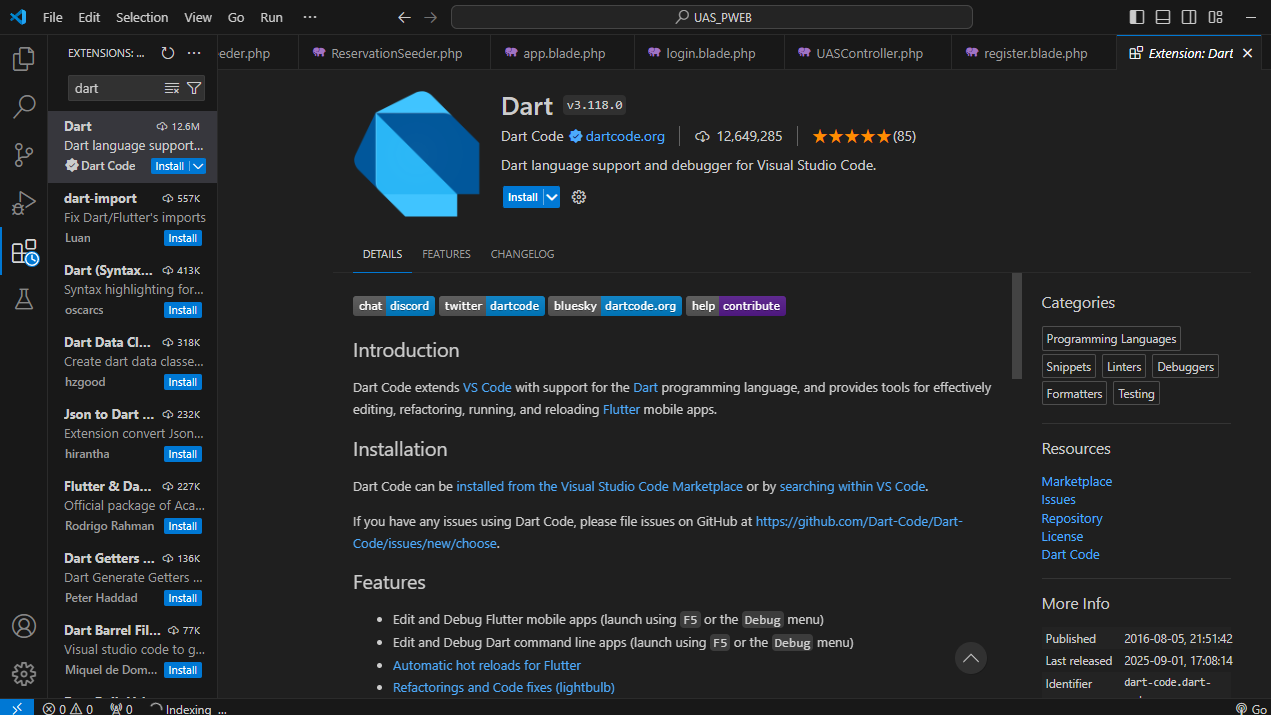
Task: Refresh the extensions list
Action: click(x=168, y=53)
